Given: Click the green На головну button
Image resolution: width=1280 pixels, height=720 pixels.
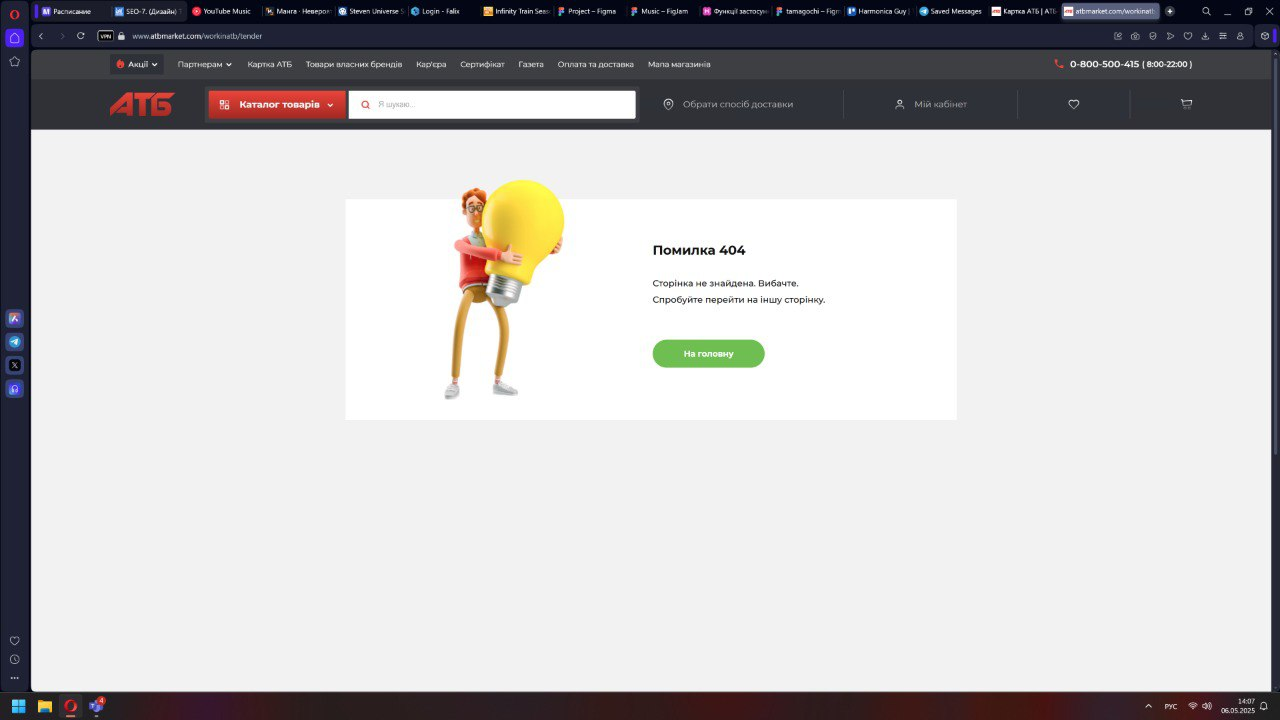Looking at the screenshot, I should click(x=708, y=354).
